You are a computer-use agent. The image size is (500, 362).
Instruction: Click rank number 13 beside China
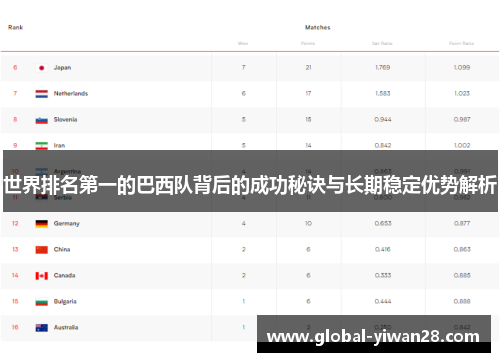tap(15, 249)
